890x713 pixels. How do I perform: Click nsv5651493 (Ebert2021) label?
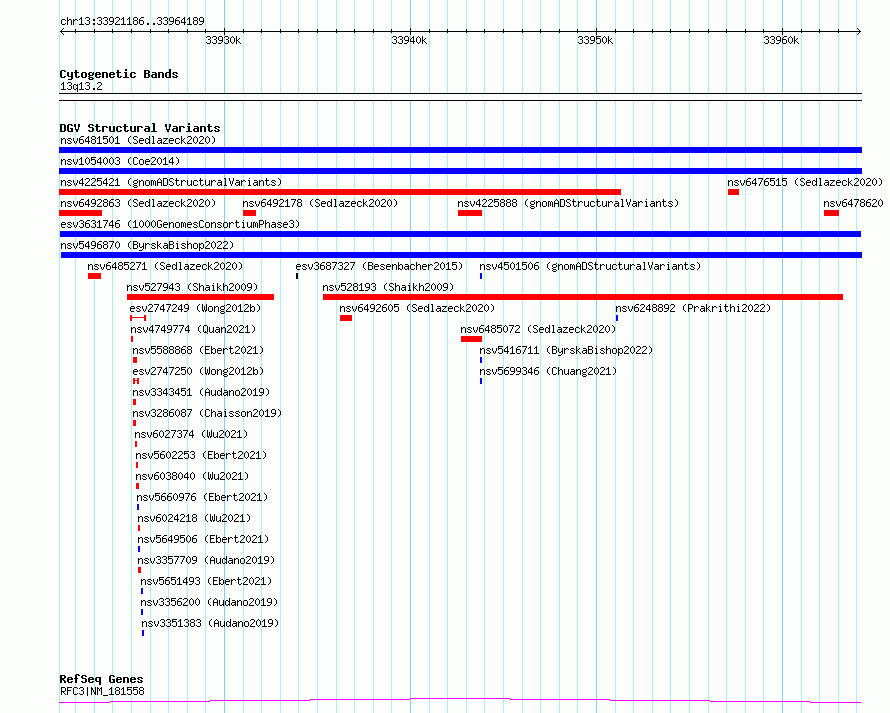(206, 581)
